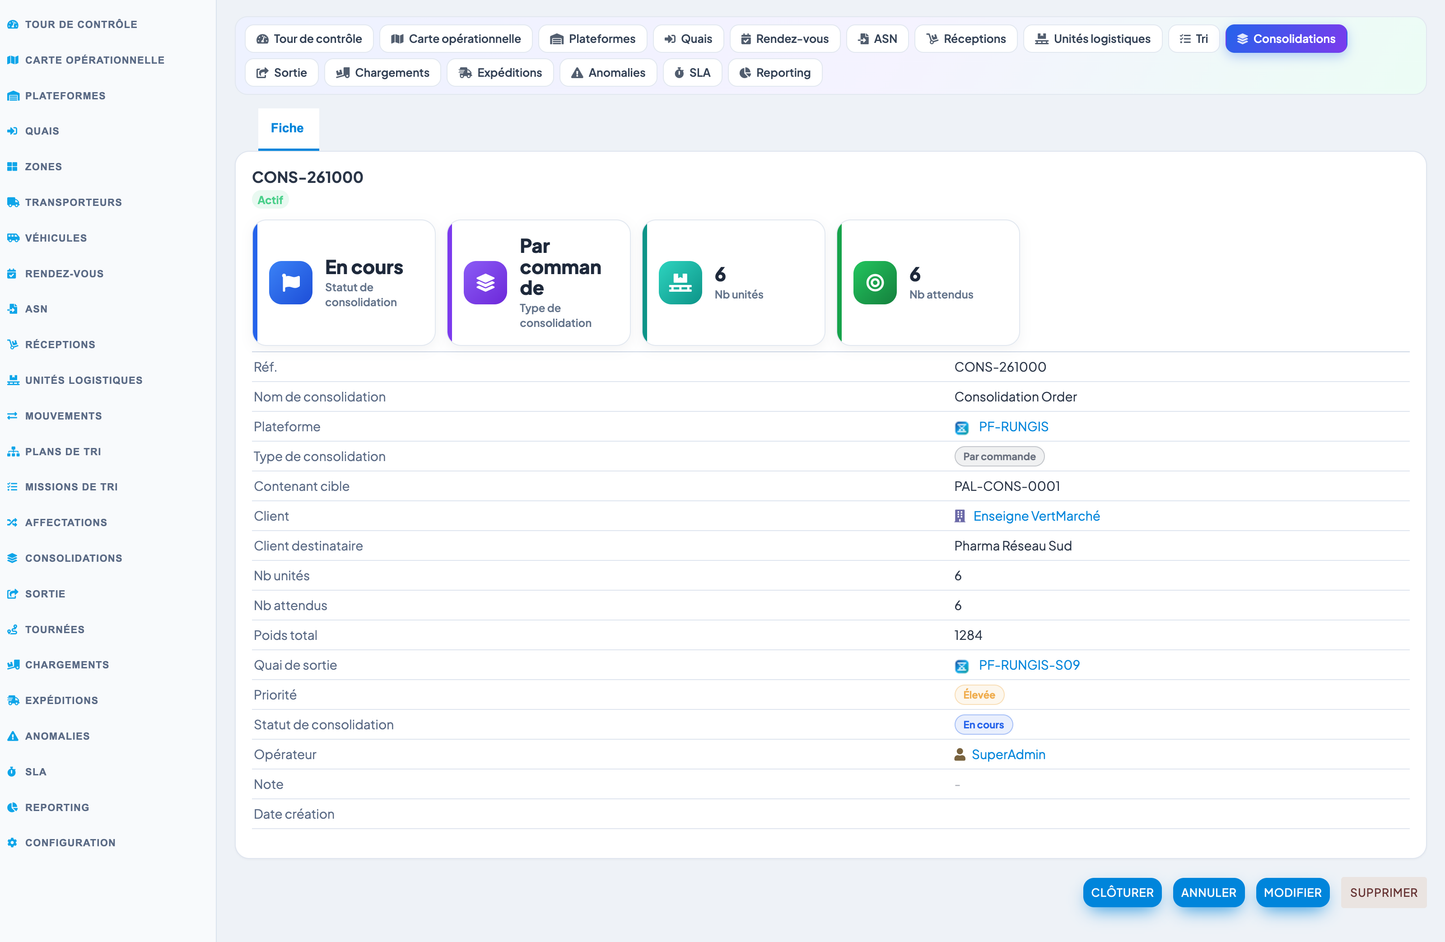This screenshot has height=942, width=1445.
Task: Click the Actif status badge
Action: tap(270, 200)
